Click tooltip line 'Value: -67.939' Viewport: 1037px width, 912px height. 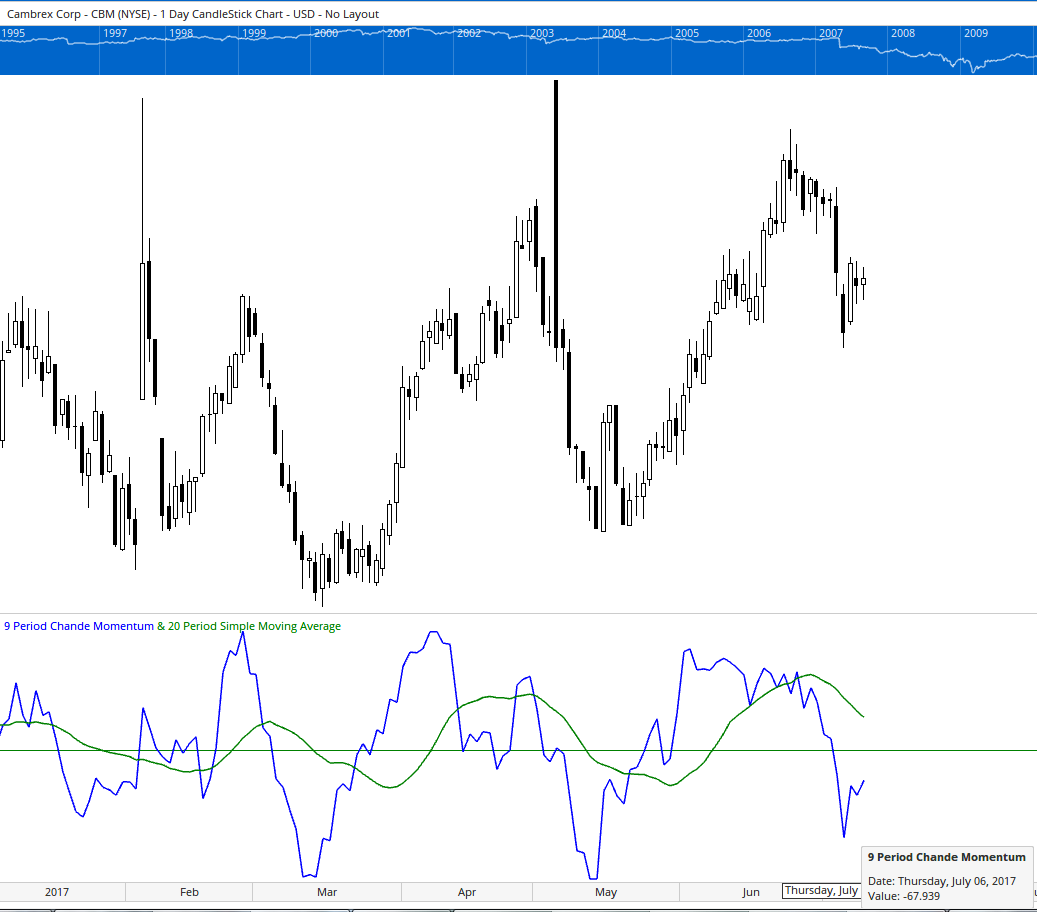(x=903, y=896)
